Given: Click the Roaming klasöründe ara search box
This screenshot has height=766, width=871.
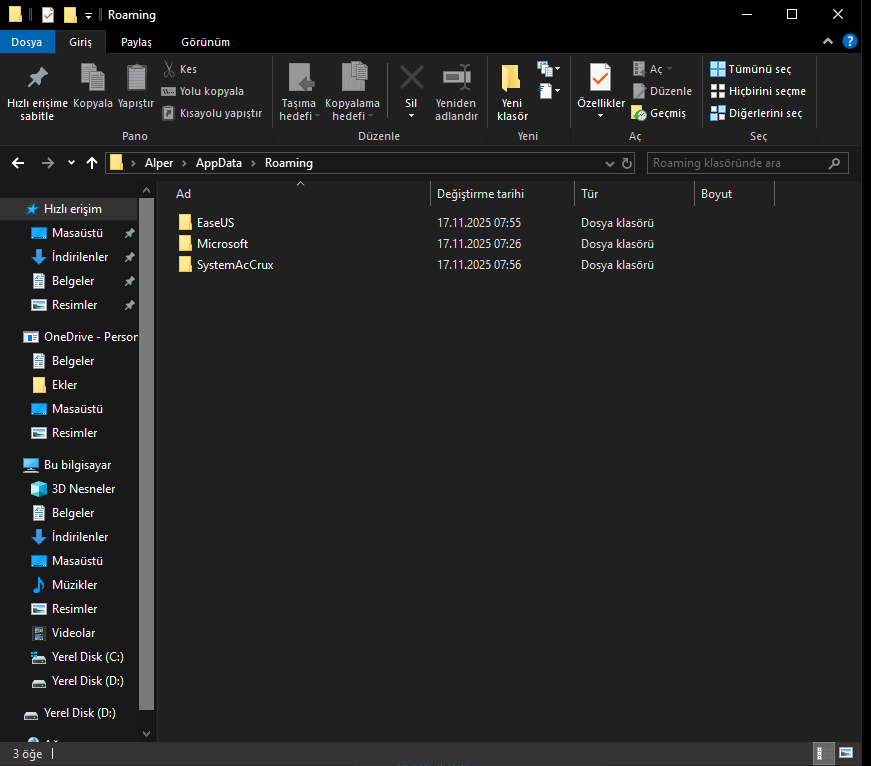Looking at the screenshot, I should click(x=748, y=163).
